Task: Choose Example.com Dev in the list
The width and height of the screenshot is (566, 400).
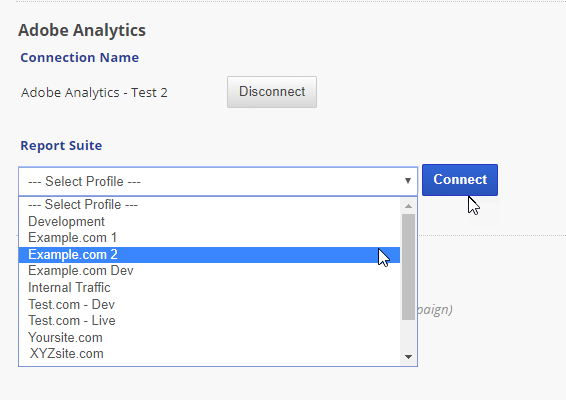Action: (x=209, y=271)
